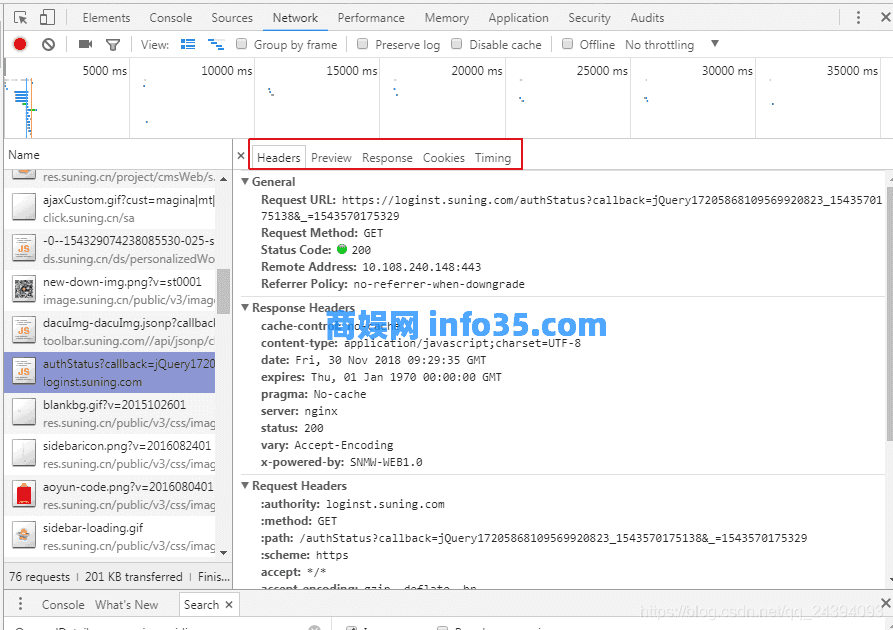
Task: Click the dacuImg JS file icon
Action: [x=24, y=331]
